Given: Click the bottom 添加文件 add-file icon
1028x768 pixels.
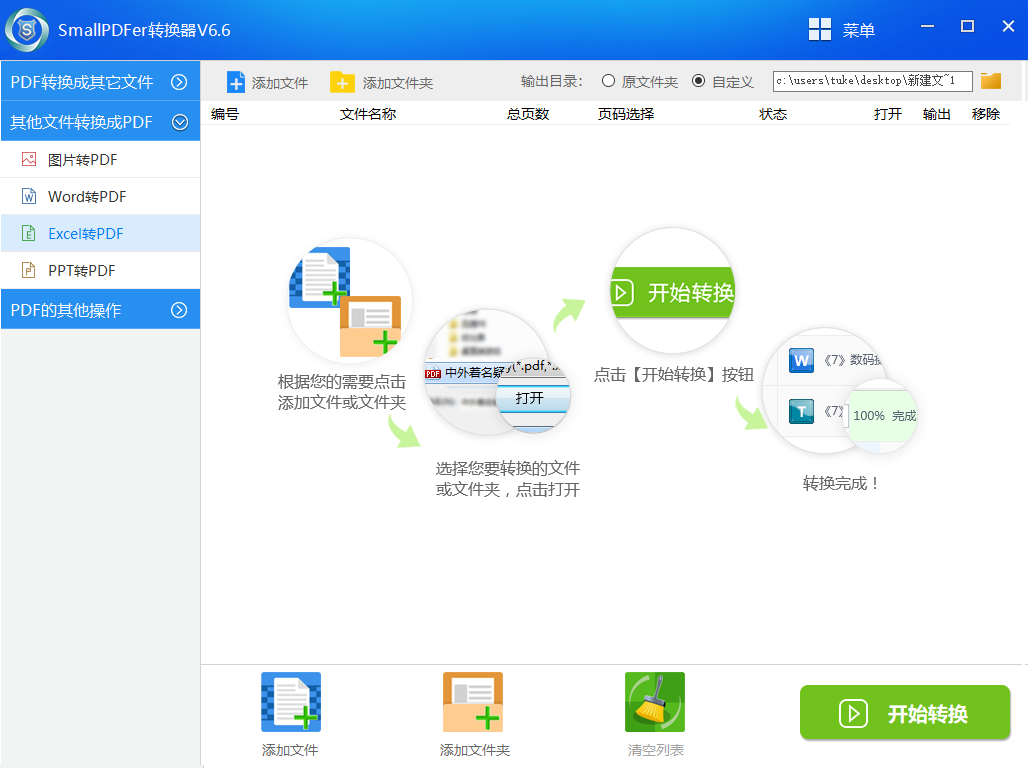Looking at the screenshot, I should [x=289, y=701].
